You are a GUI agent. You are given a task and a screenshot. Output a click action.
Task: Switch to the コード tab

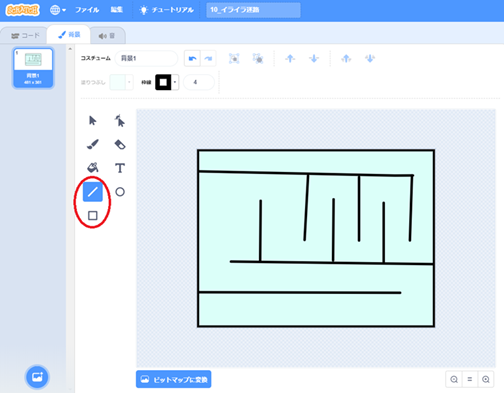click(25, 35)
